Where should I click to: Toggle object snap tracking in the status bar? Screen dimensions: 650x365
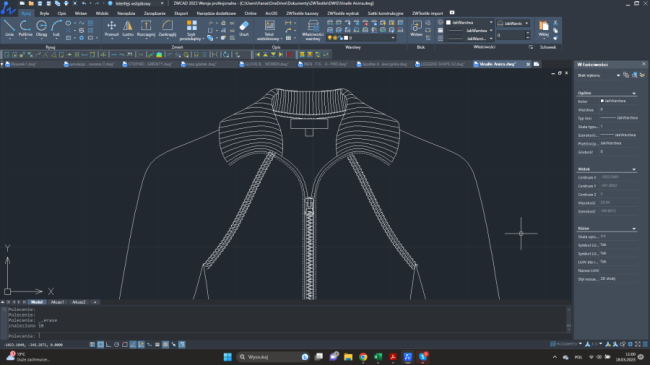[133, 344]
